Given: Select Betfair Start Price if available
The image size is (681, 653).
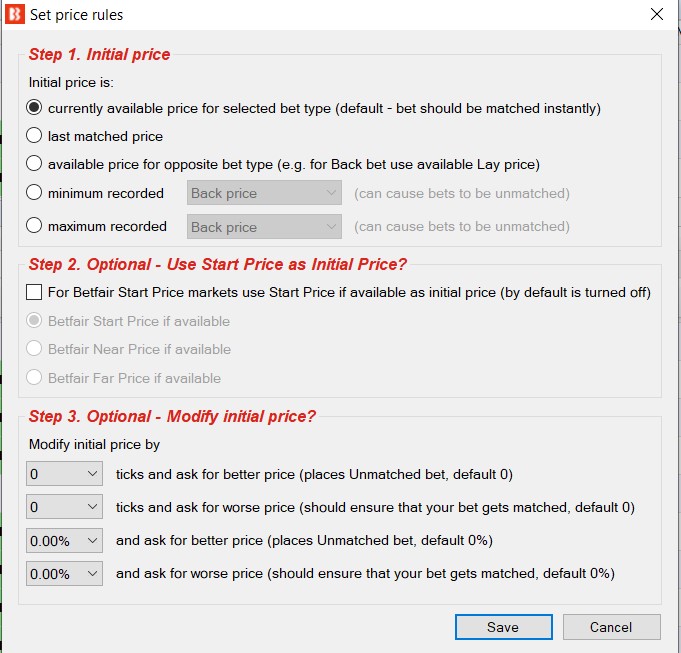Looking at the screenshot, I should 34,320.
